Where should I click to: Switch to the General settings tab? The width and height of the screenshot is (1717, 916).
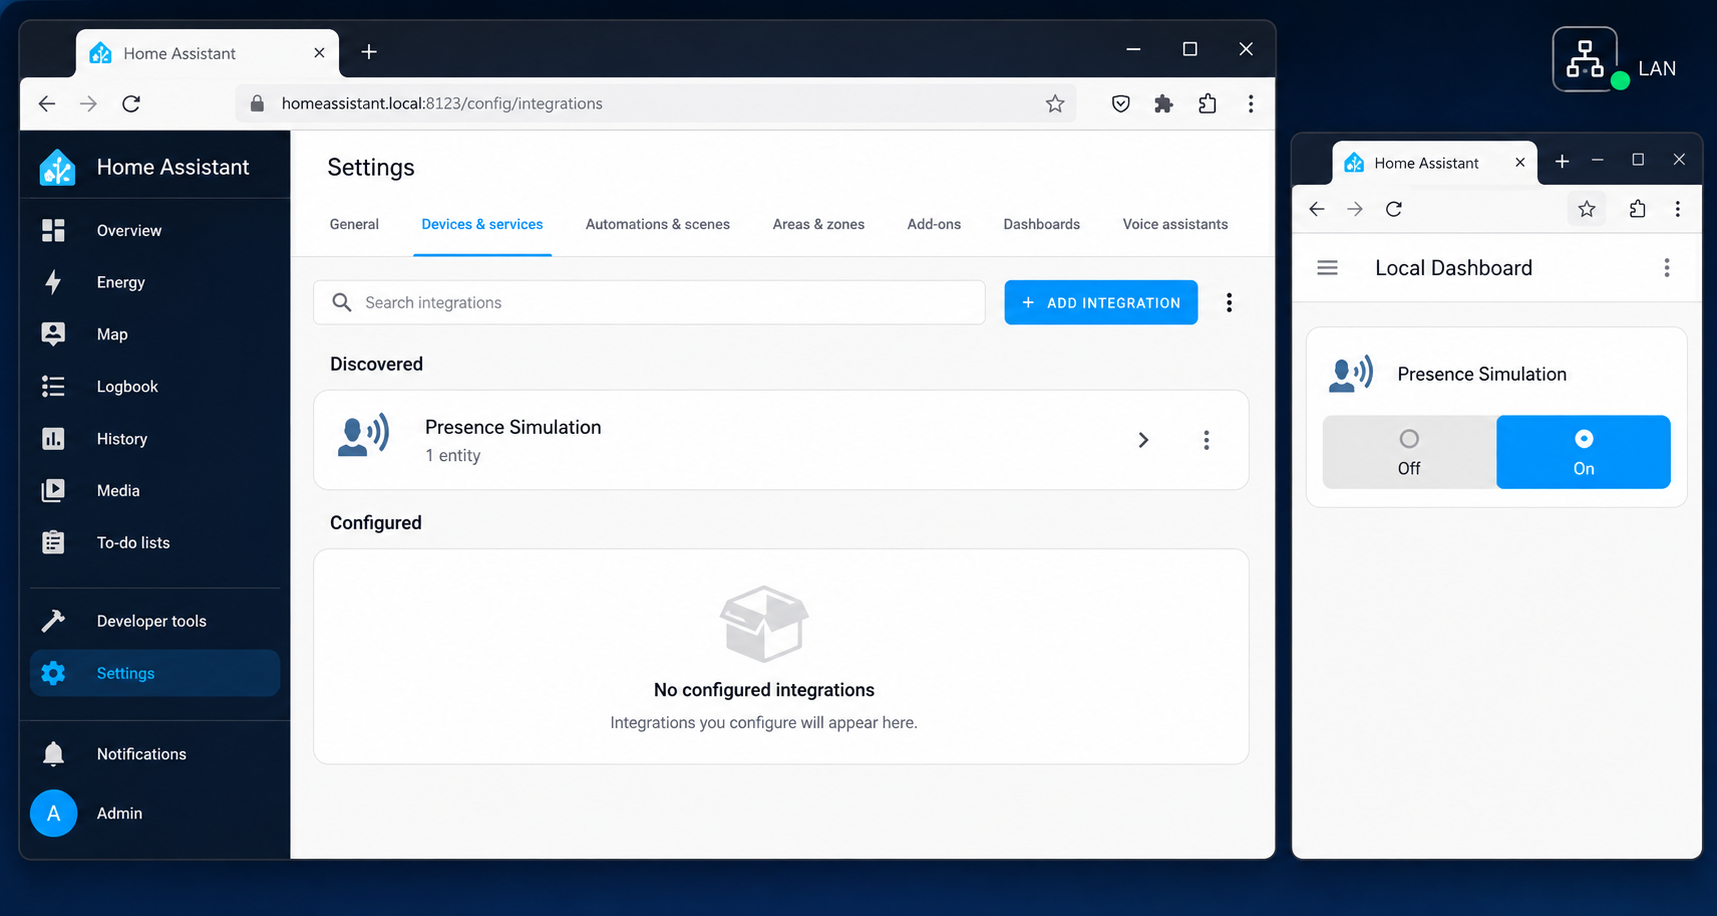pyautogui.click(x=354, y=224)
